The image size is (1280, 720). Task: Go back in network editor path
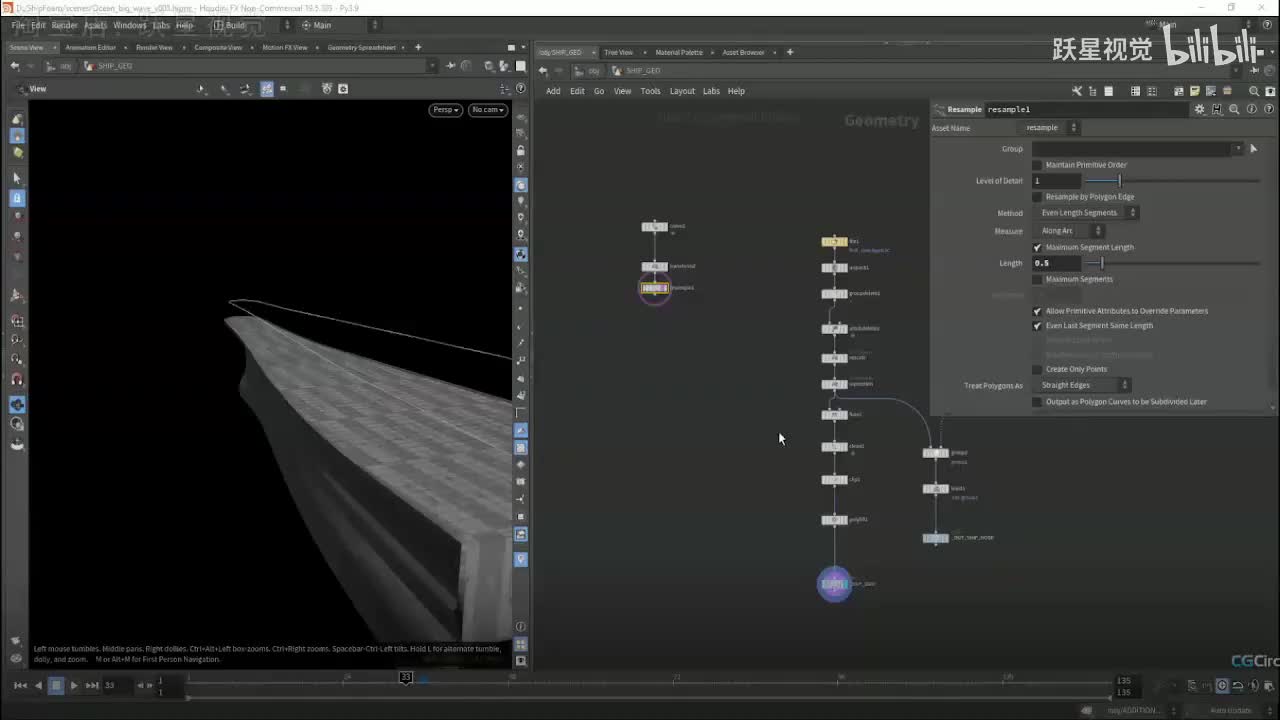point(543,71)
